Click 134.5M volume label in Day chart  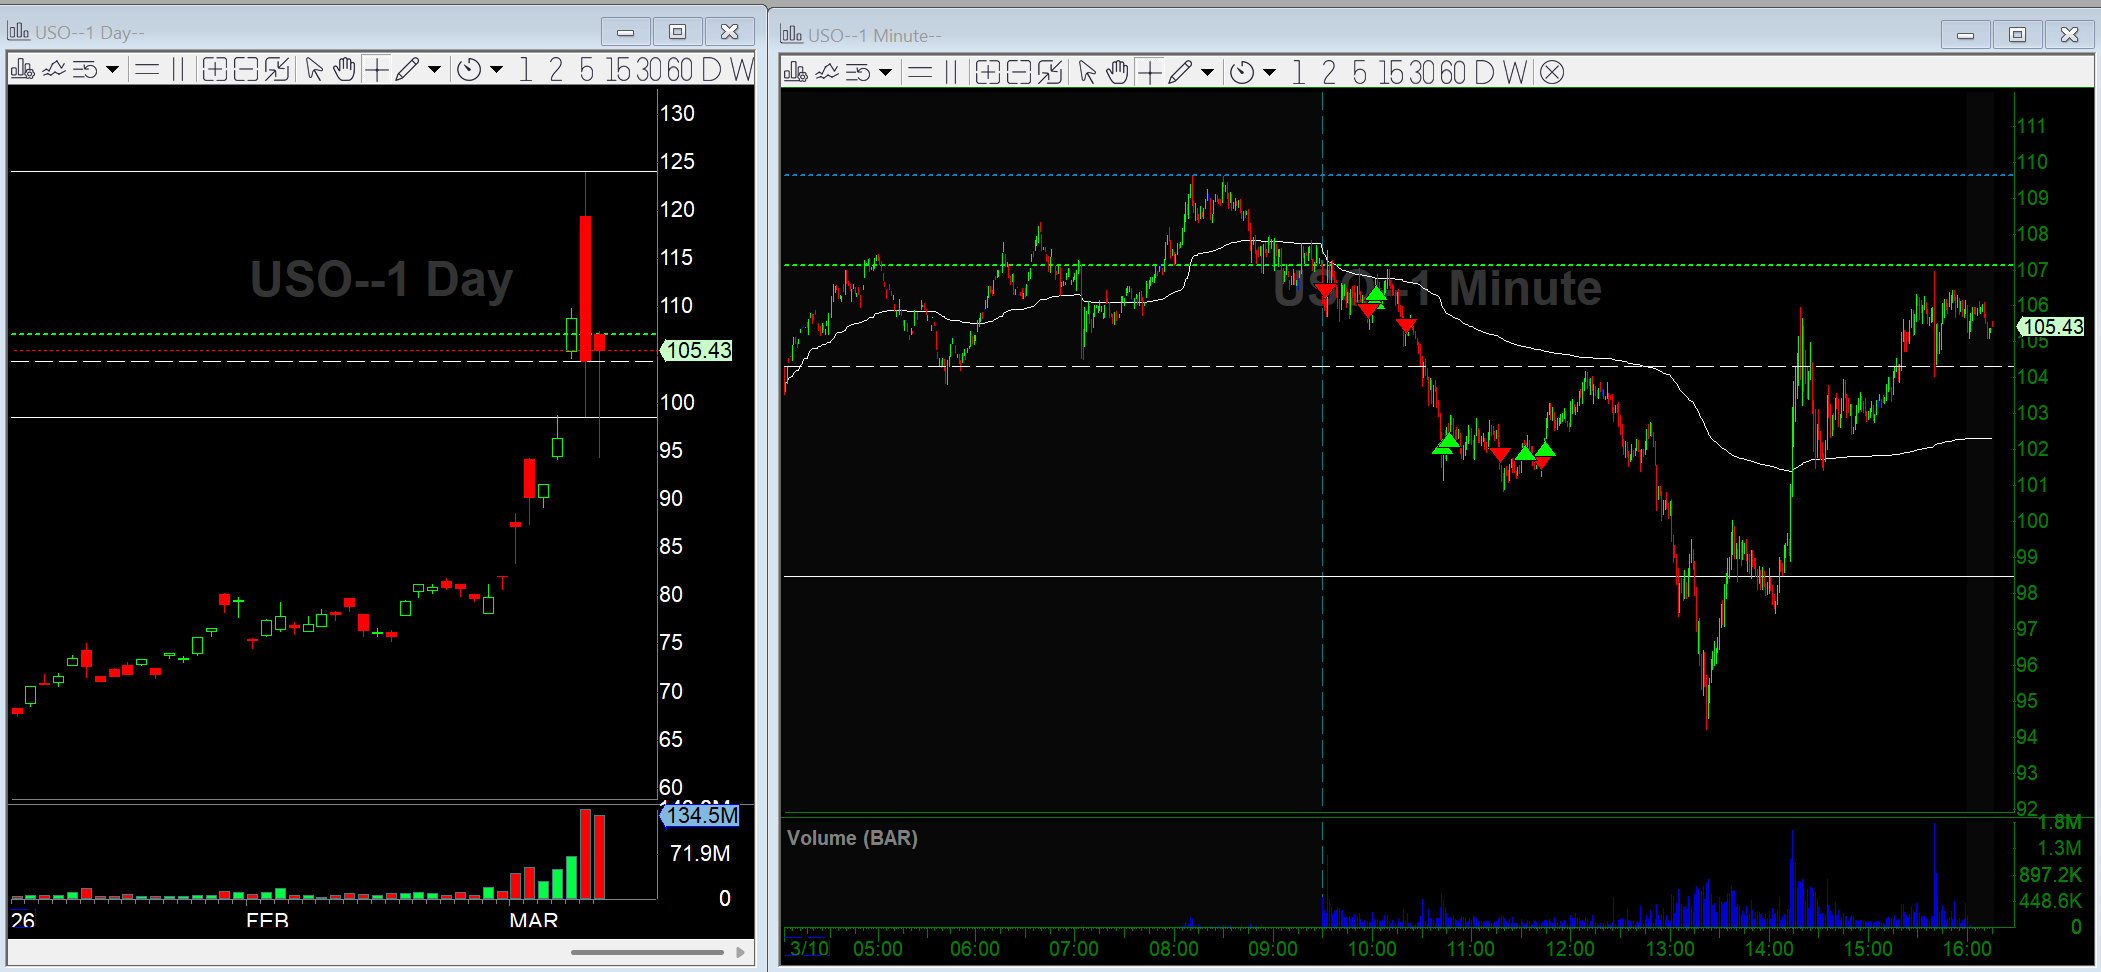click(x=700, y=816)
